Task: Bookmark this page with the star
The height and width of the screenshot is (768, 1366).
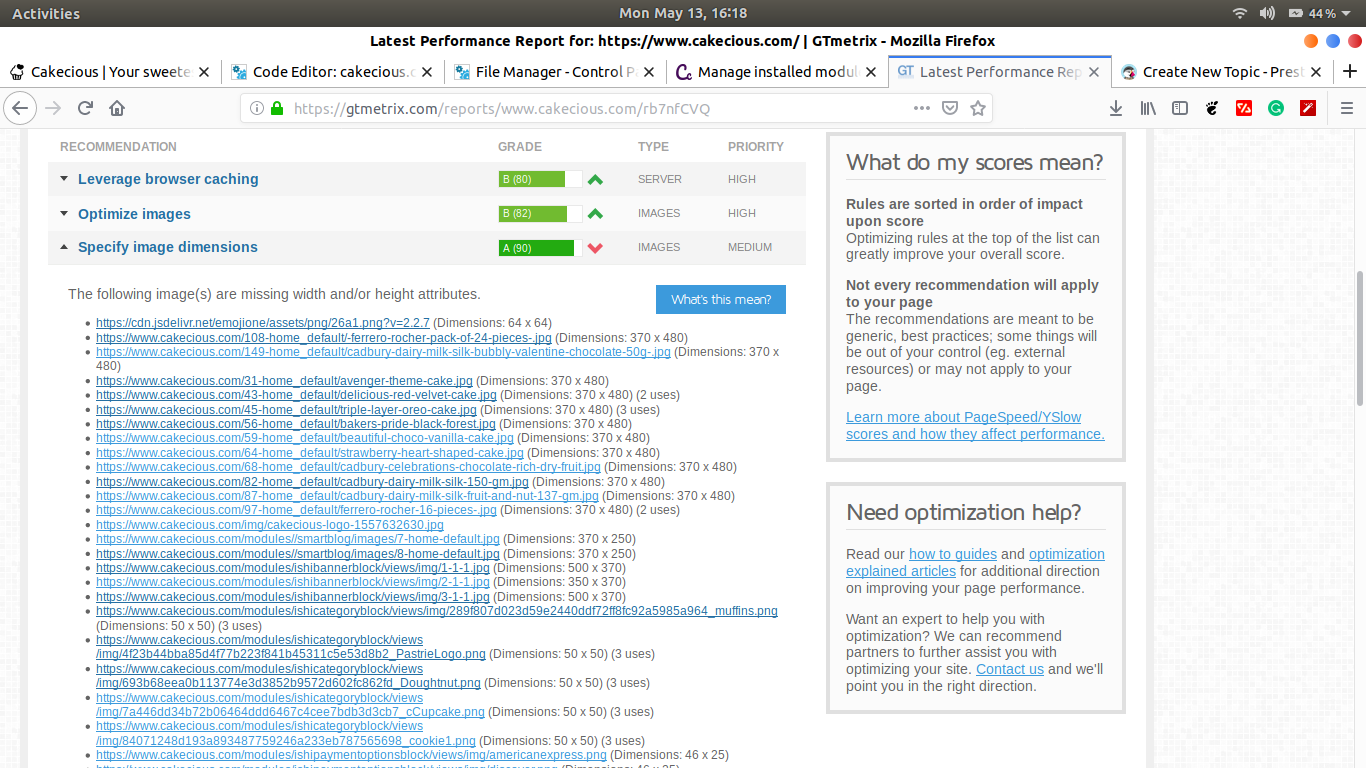Action: (x=978, y=108)
